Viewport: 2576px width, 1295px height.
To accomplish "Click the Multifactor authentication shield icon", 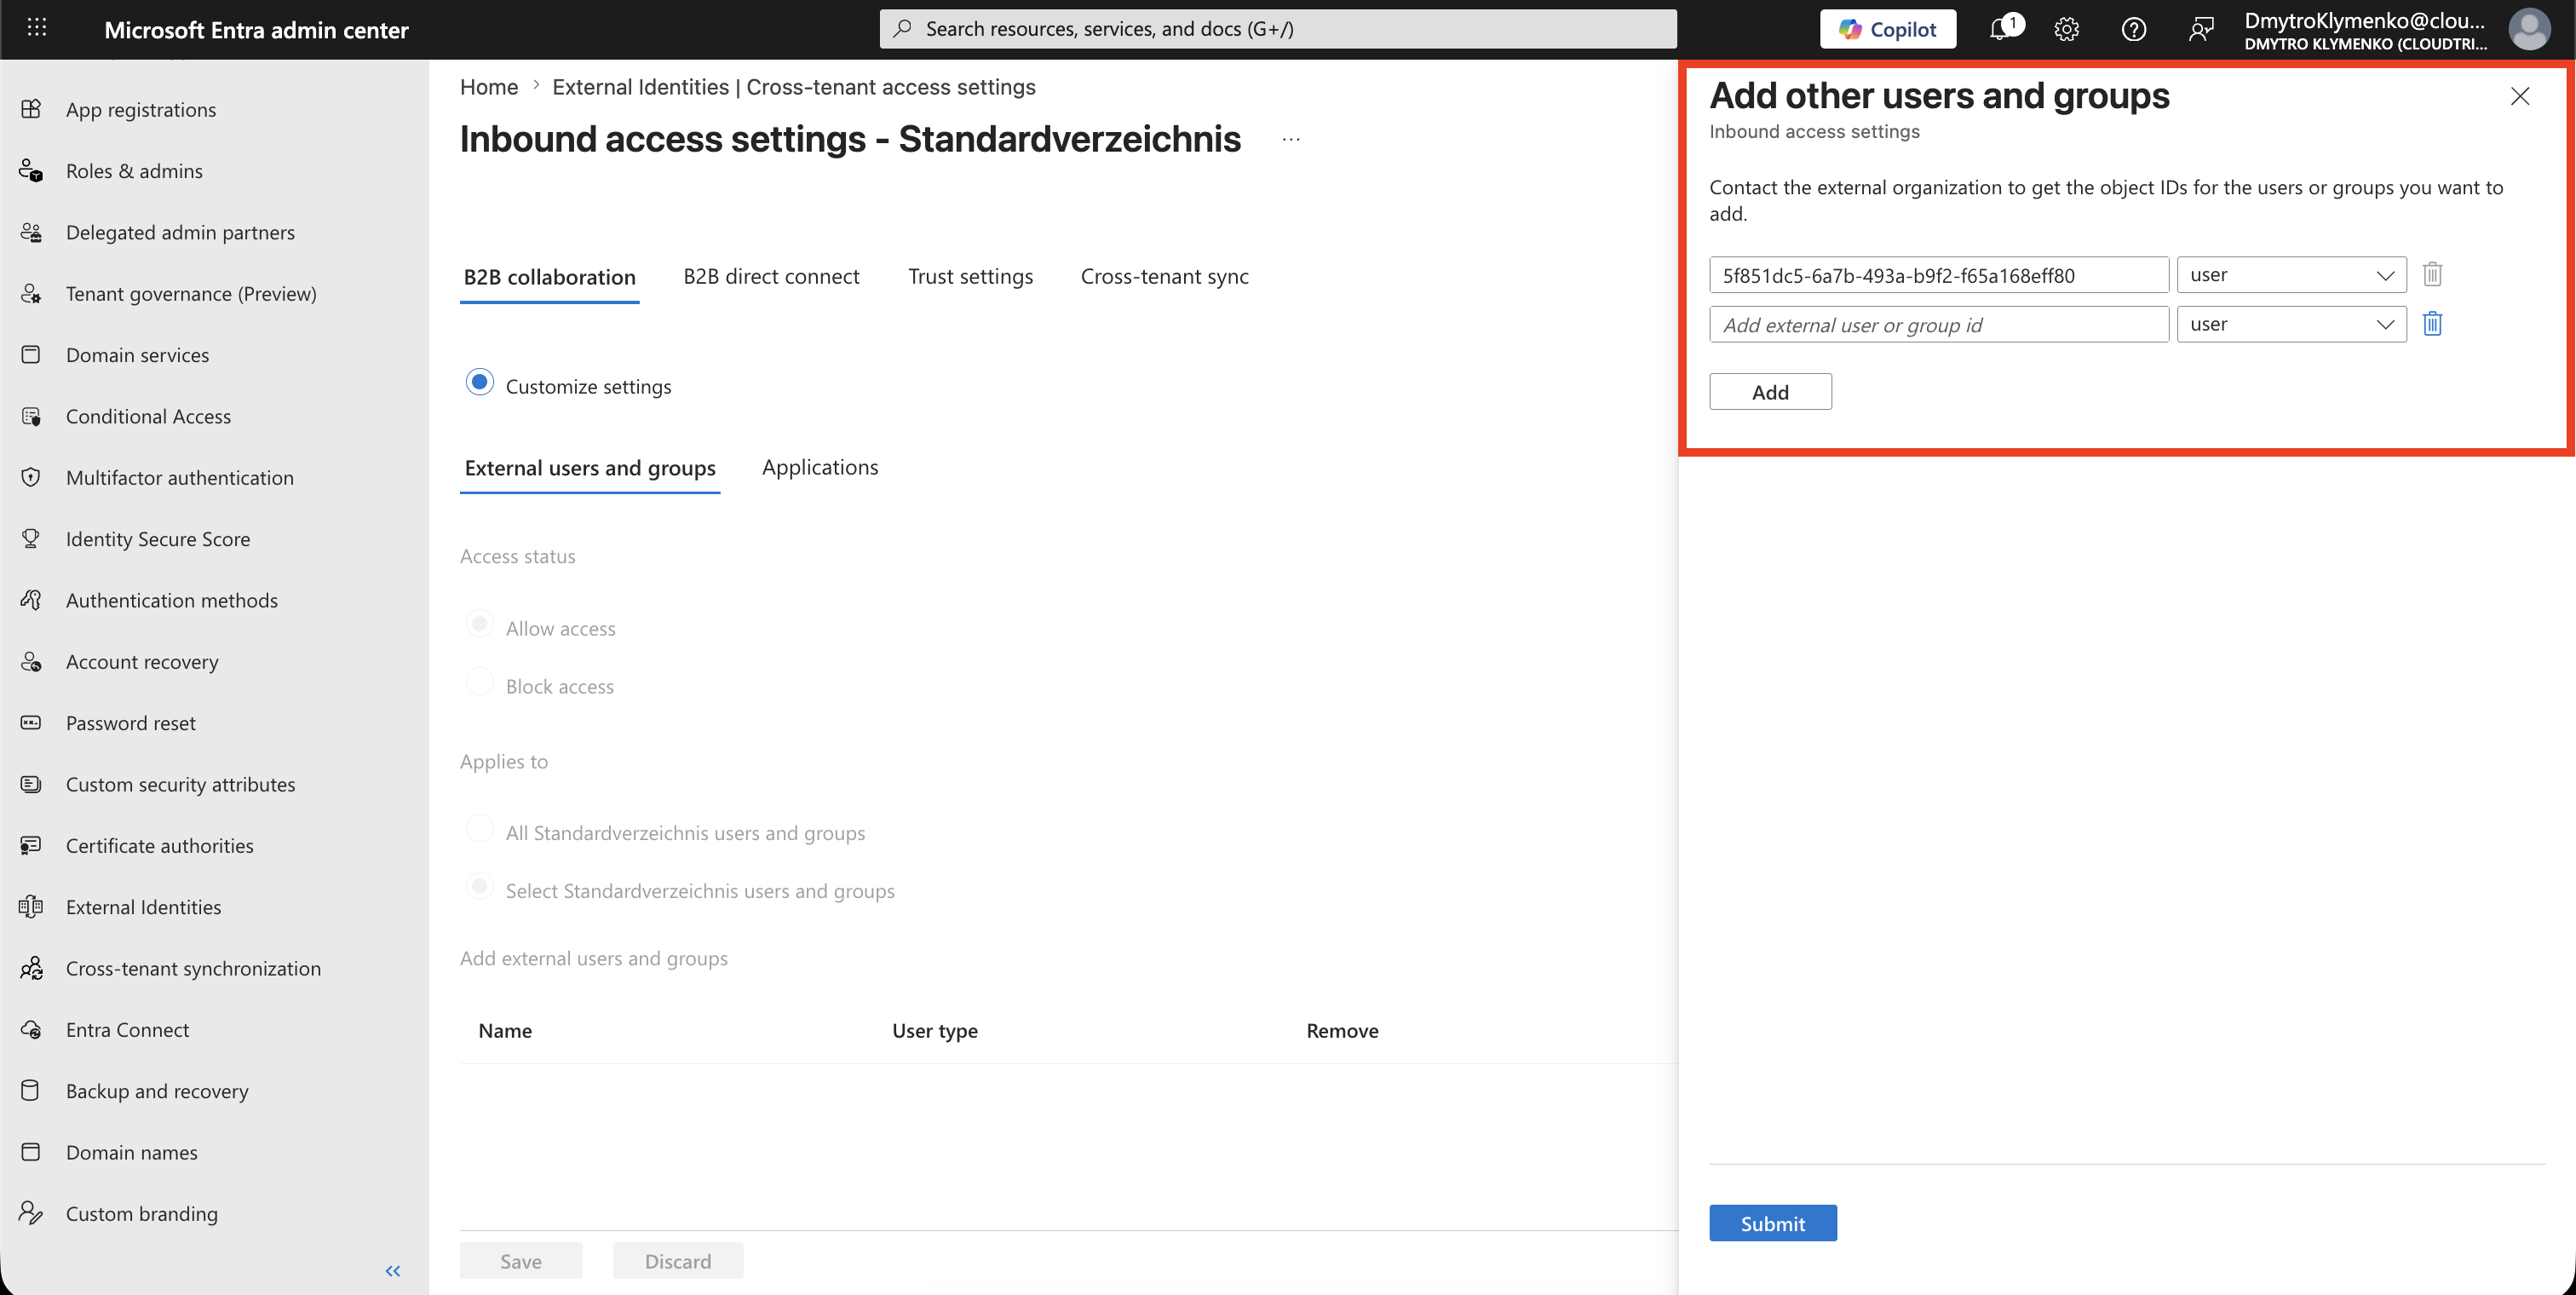I will [x=31, y=477].
